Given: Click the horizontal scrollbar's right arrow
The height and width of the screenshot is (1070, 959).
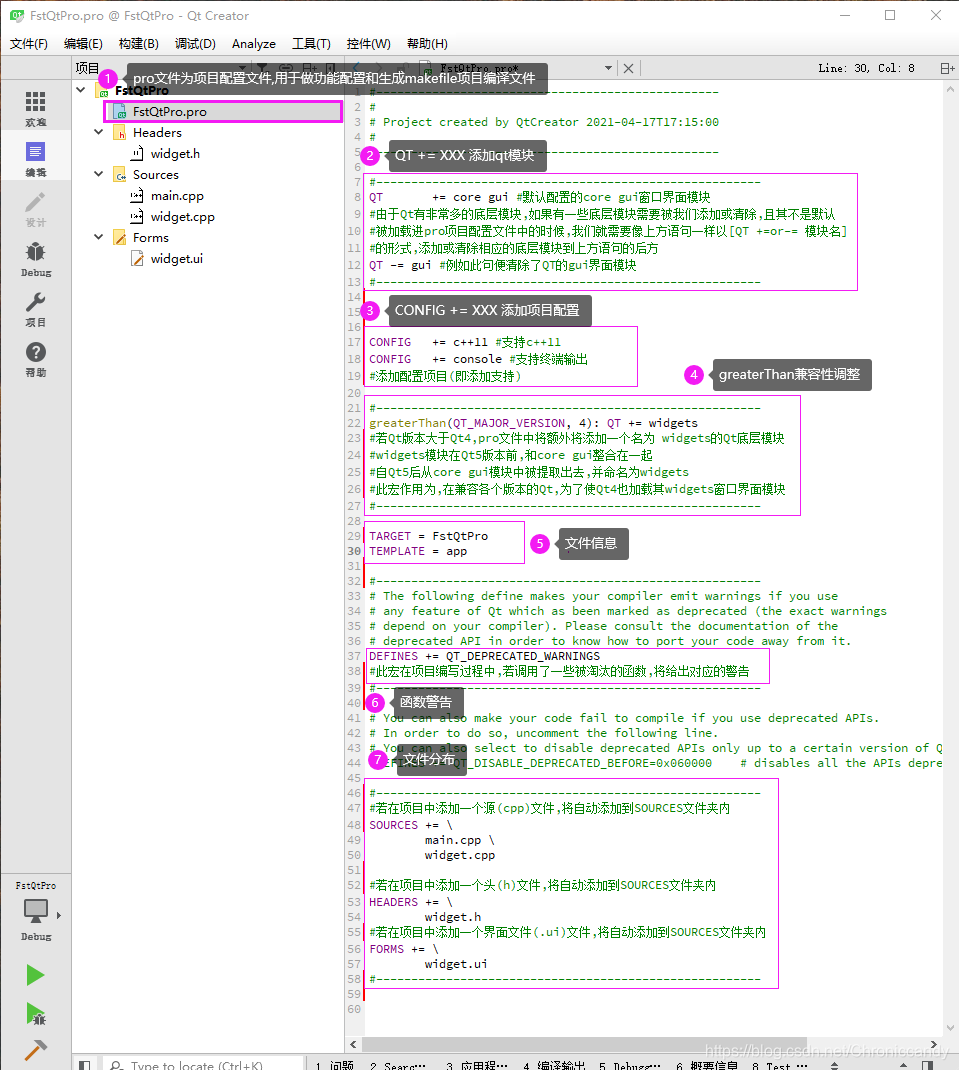Looking at the screenshot, I should 933,1044.
